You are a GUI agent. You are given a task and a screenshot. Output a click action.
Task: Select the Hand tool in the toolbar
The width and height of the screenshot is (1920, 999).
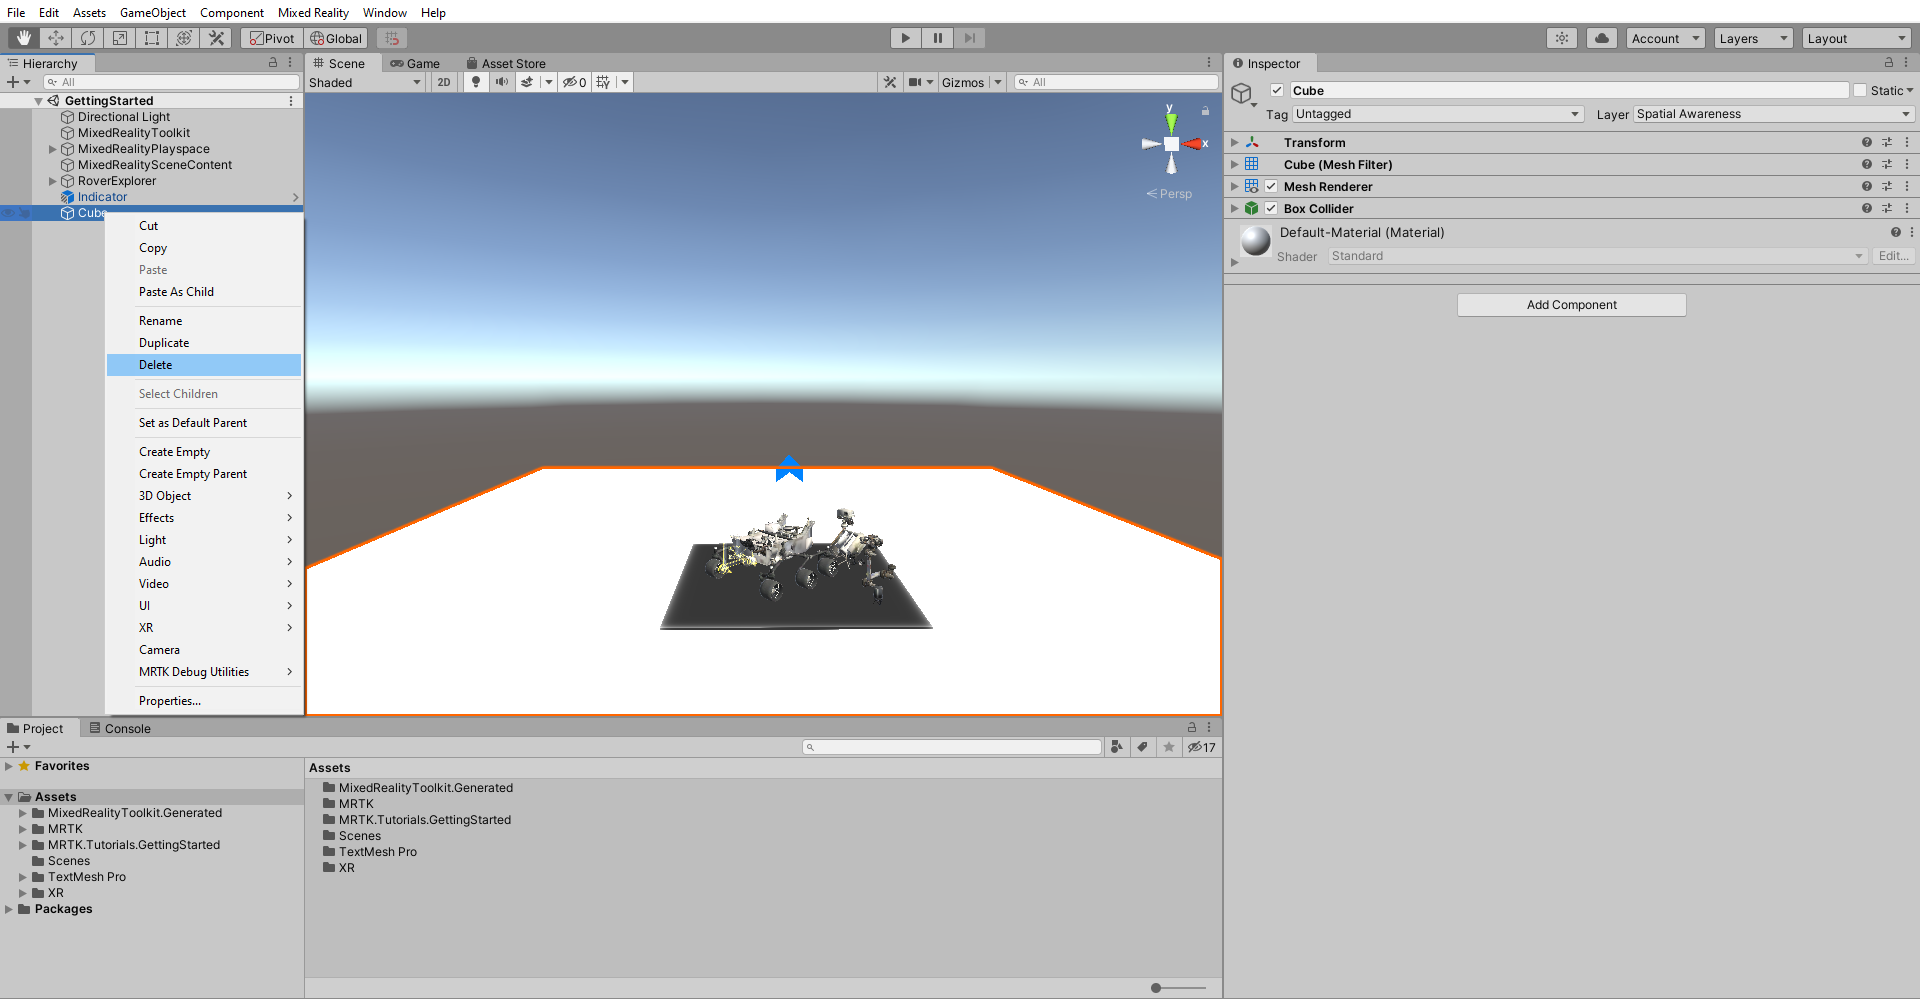pos(22,38)
